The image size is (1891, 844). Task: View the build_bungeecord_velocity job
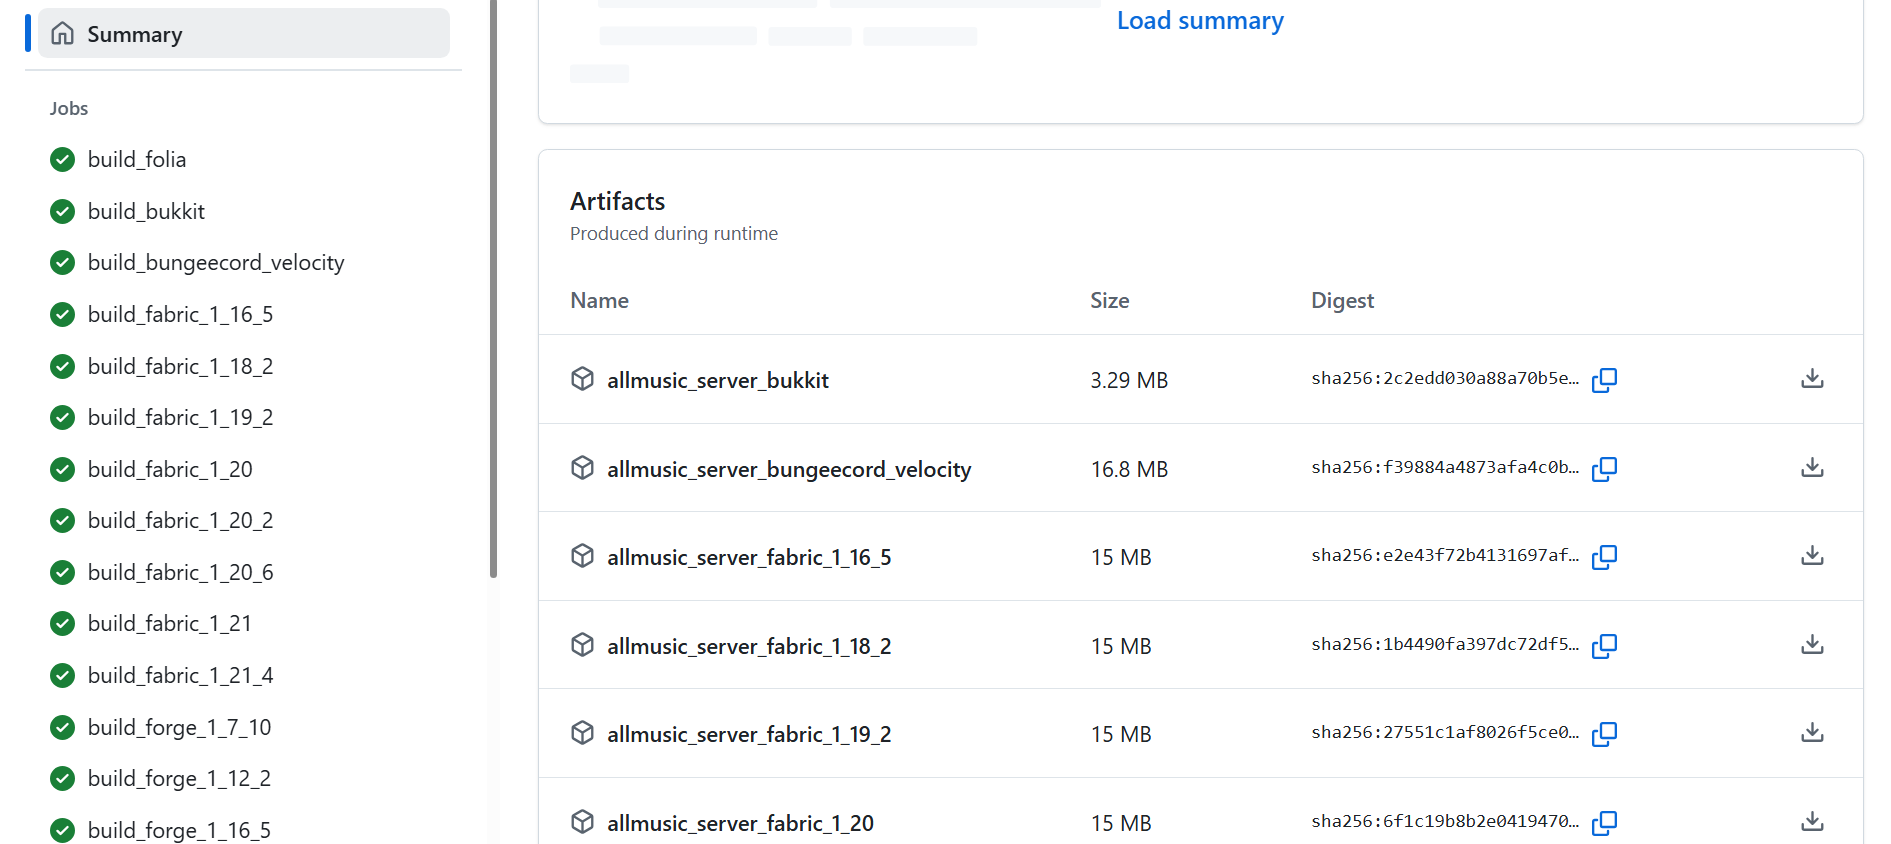coord(216,263)
